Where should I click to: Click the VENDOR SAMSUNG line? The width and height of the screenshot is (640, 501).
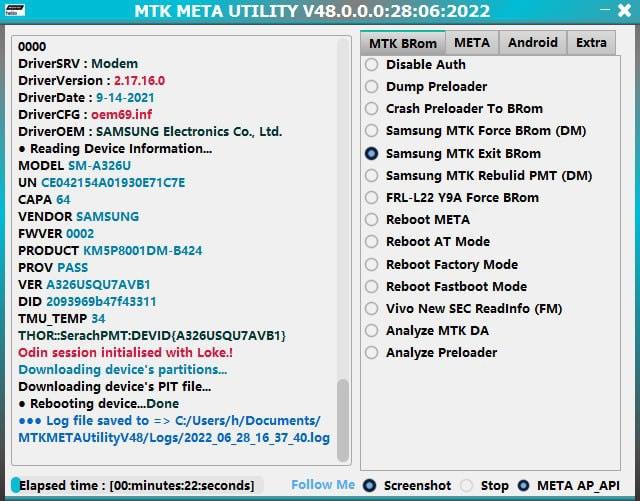click(78, 217)
